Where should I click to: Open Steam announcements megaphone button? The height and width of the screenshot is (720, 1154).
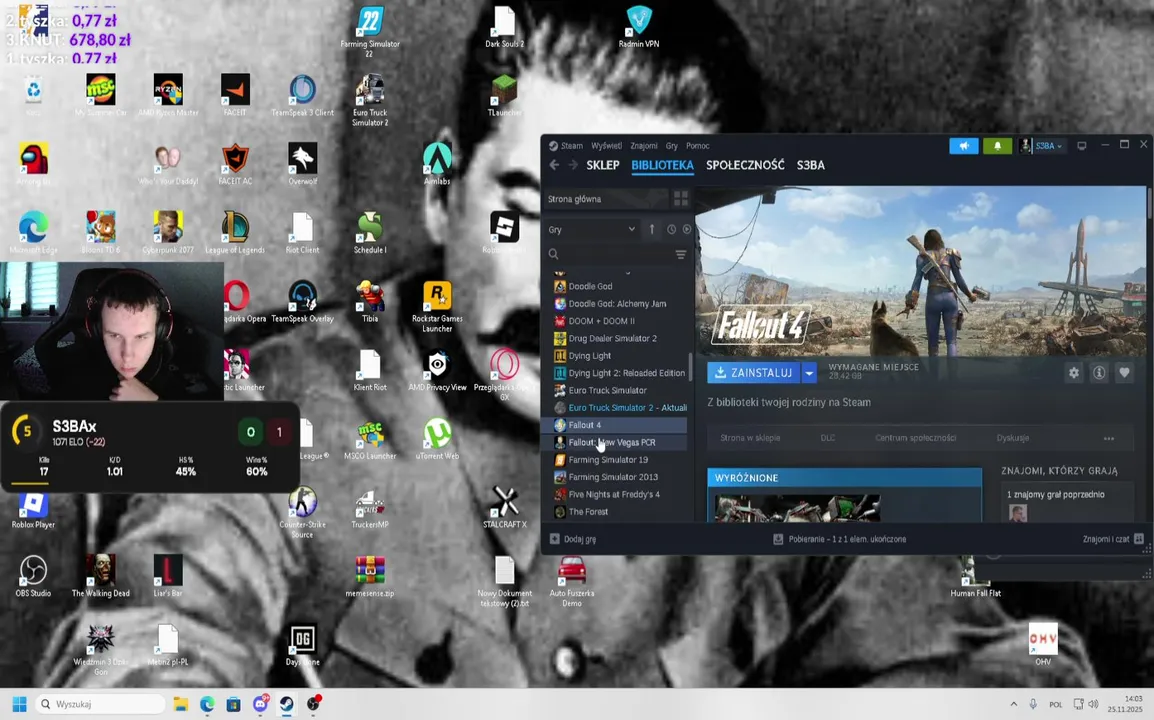coord(963,146)
